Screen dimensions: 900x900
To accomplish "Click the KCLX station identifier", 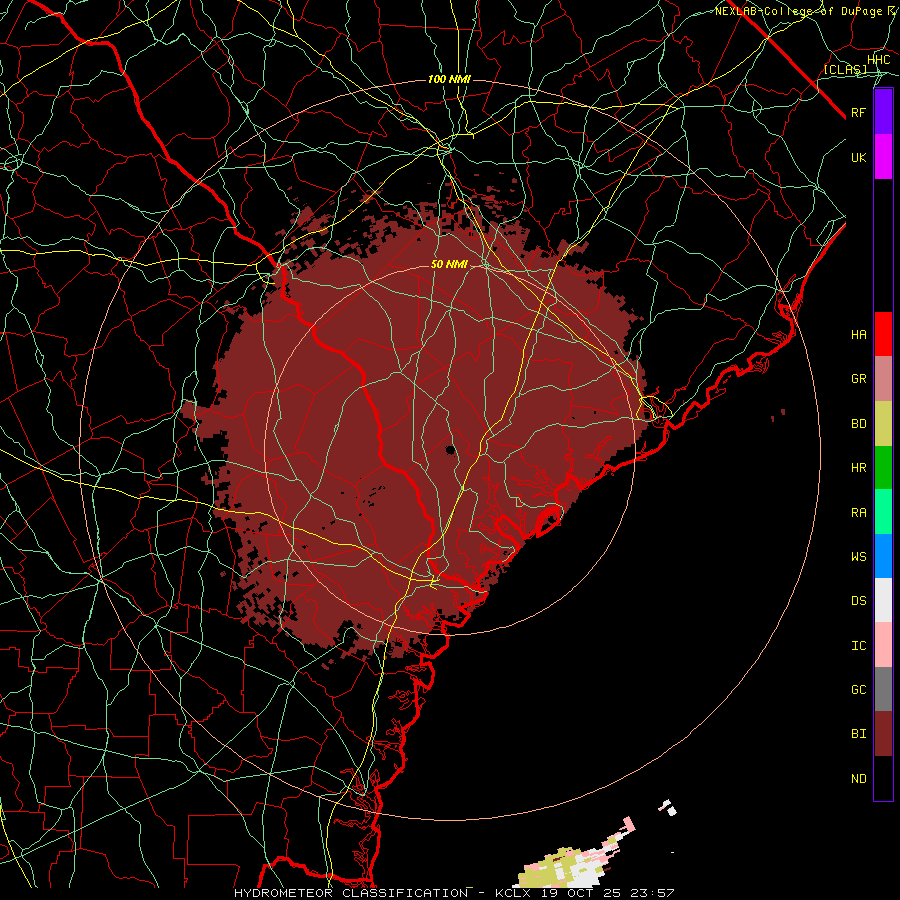I will coord(514,893).
